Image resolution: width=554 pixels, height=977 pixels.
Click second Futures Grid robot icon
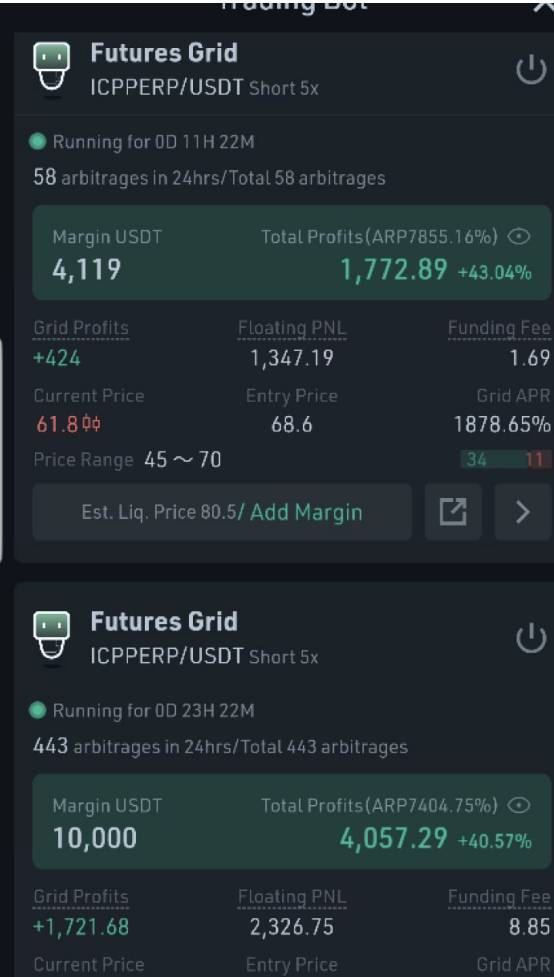(x=52, y=639)
